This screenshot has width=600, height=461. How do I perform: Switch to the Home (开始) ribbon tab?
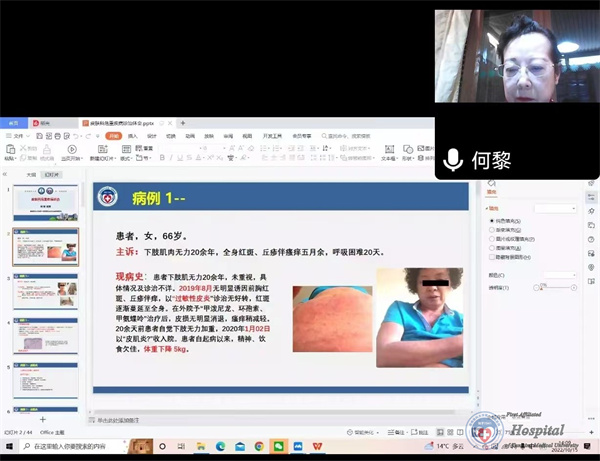pos(114,136)
